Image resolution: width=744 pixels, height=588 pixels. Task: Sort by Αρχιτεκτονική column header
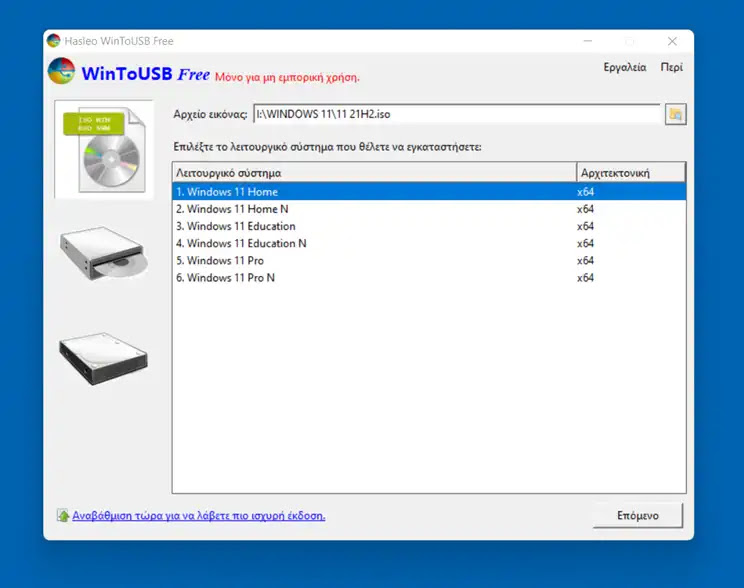[x=631, y=173]
